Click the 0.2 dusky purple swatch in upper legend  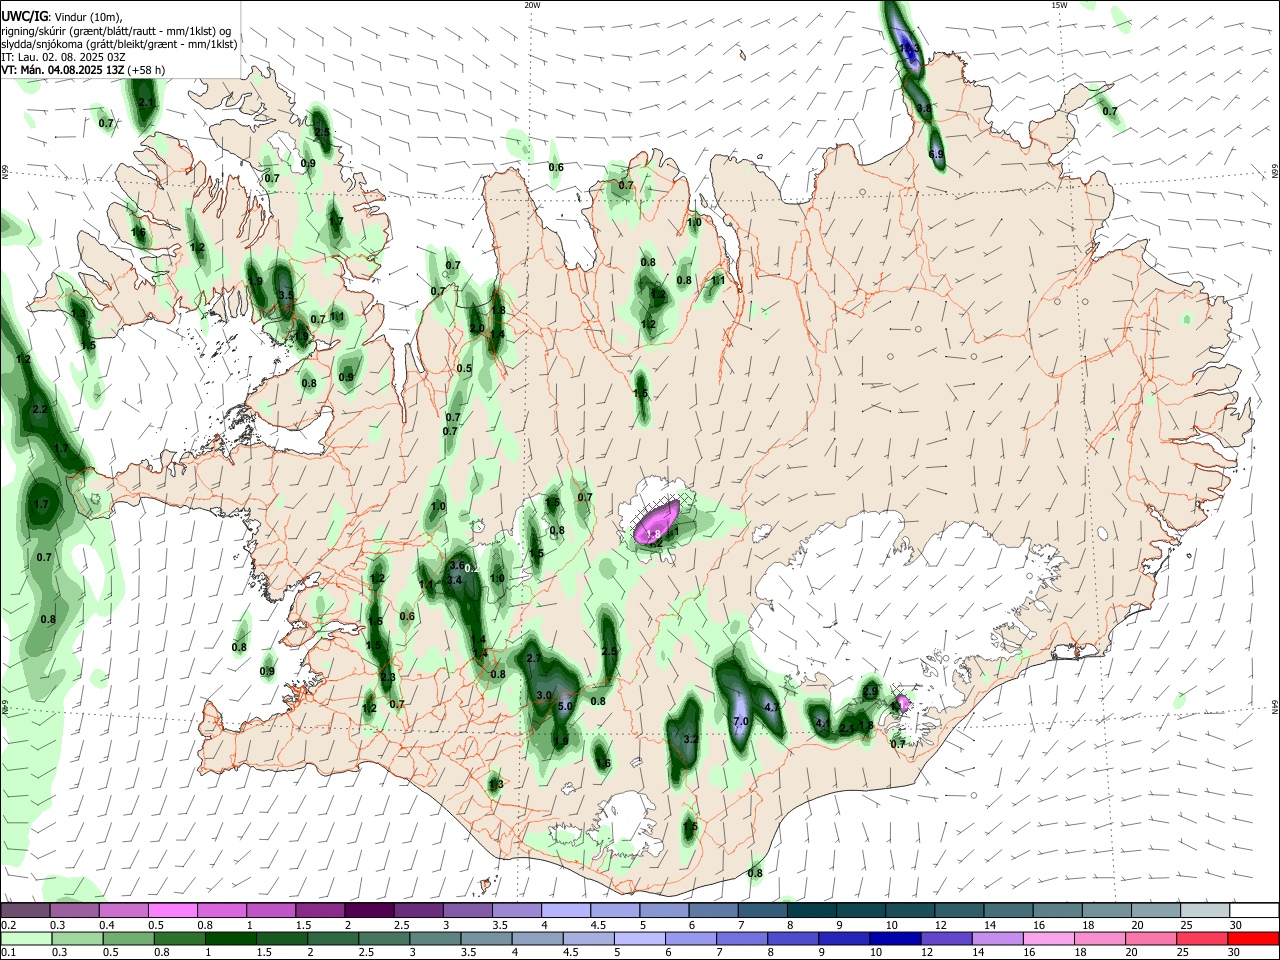tap(25, 910)
